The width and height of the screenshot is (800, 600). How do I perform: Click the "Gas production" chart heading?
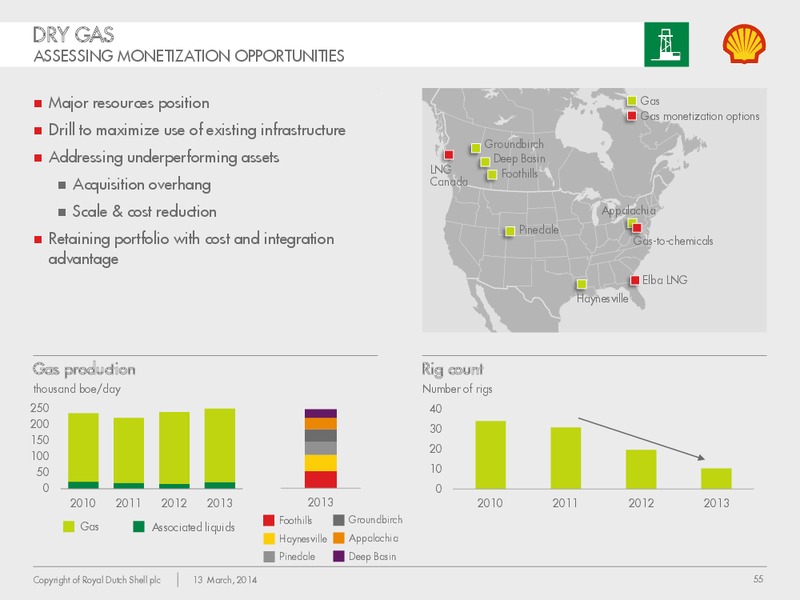tap(84, 369)
